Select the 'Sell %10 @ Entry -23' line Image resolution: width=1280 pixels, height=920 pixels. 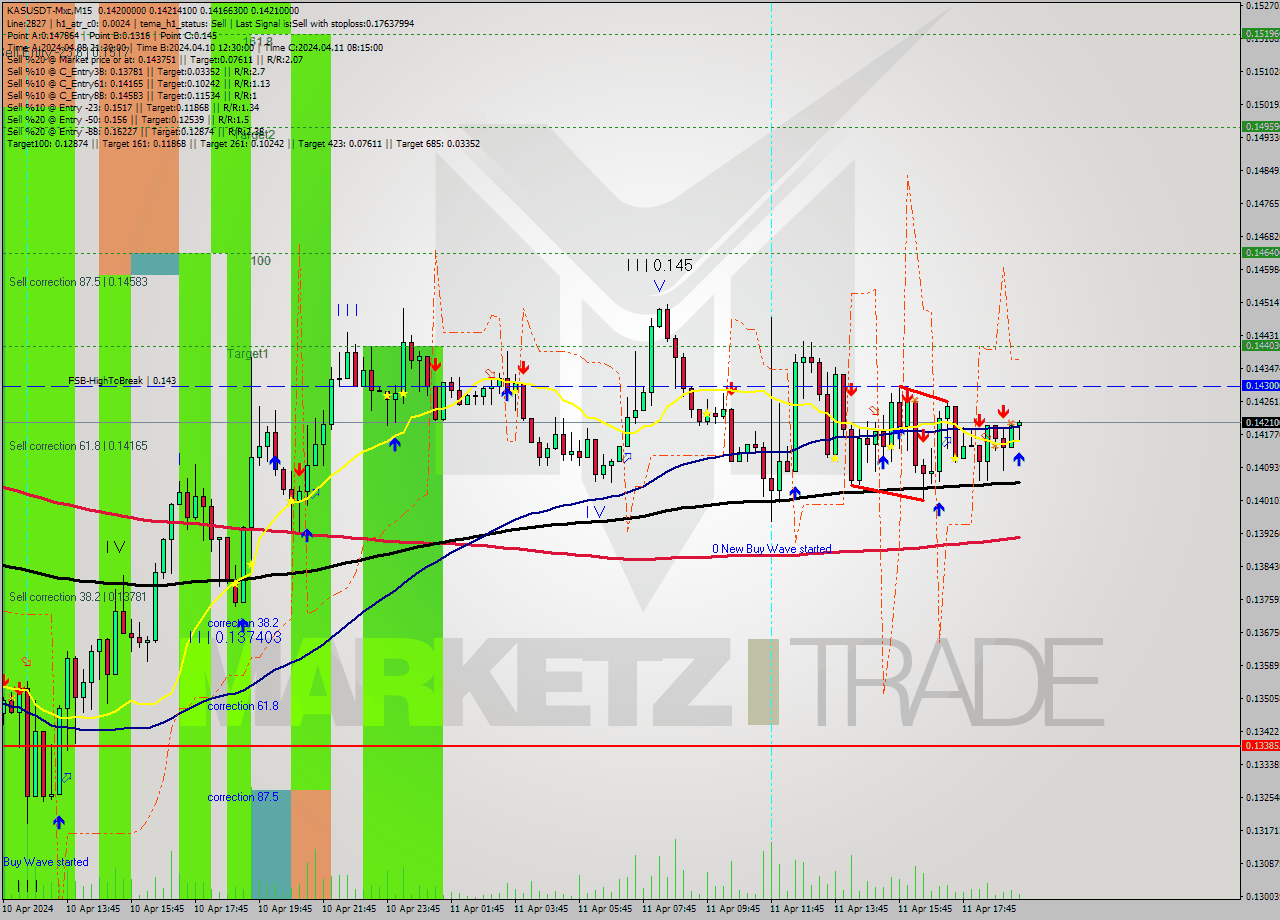pos(133,107)
